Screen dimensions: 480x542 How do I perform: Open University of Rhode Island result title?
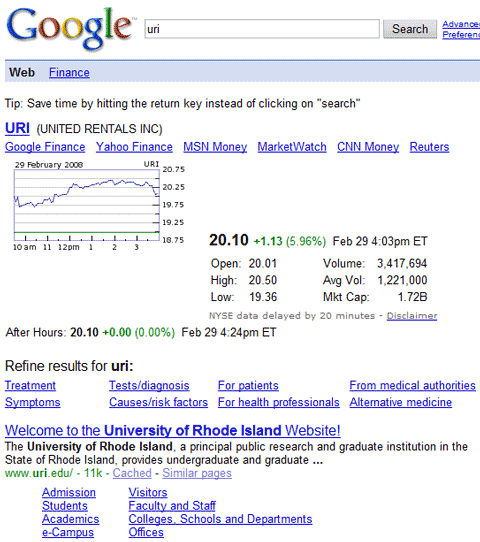click(x=172, y=431)
